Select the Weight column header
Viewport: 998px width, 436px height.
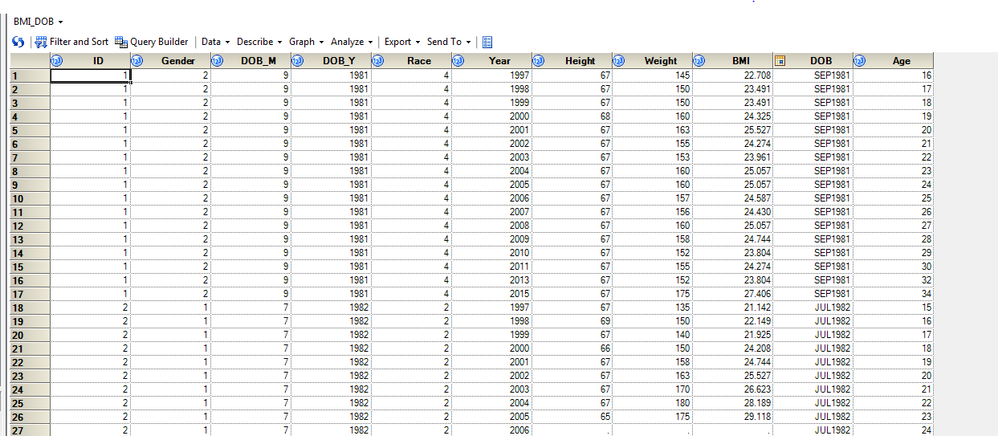tap(652, 61)
